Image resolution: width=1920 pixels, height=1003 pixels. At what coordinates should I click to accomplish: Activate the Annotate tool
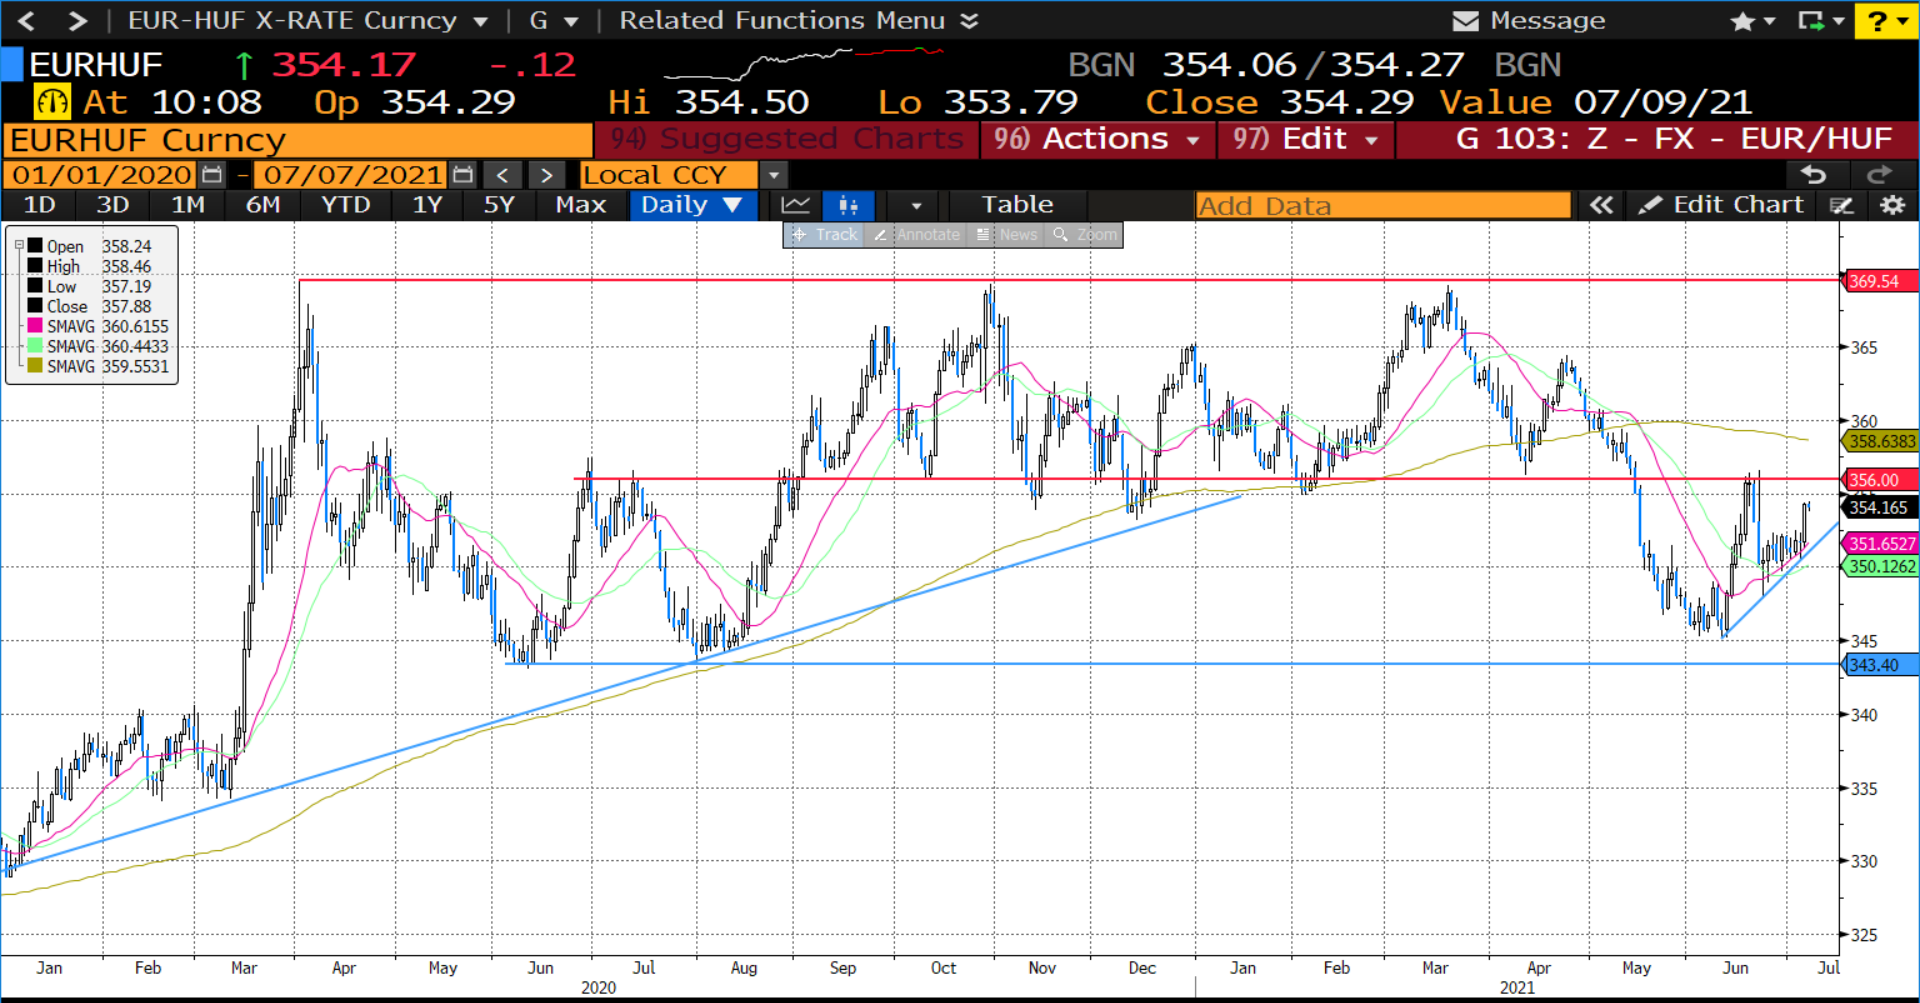point(916,235)
